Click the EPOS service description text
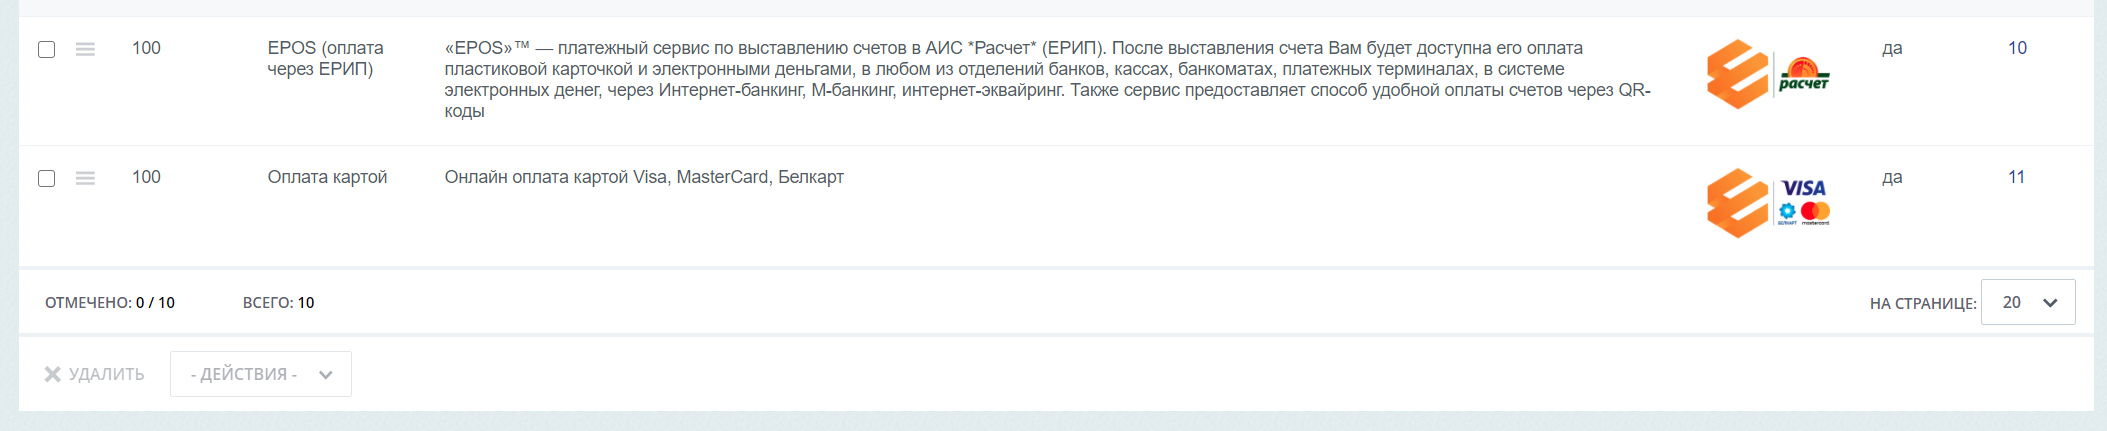 [x=1047, y=79]
